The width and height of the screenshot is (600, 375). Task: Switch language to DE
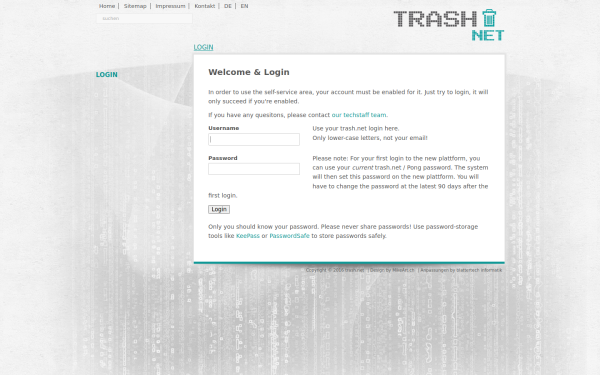[x=228, y=6]
